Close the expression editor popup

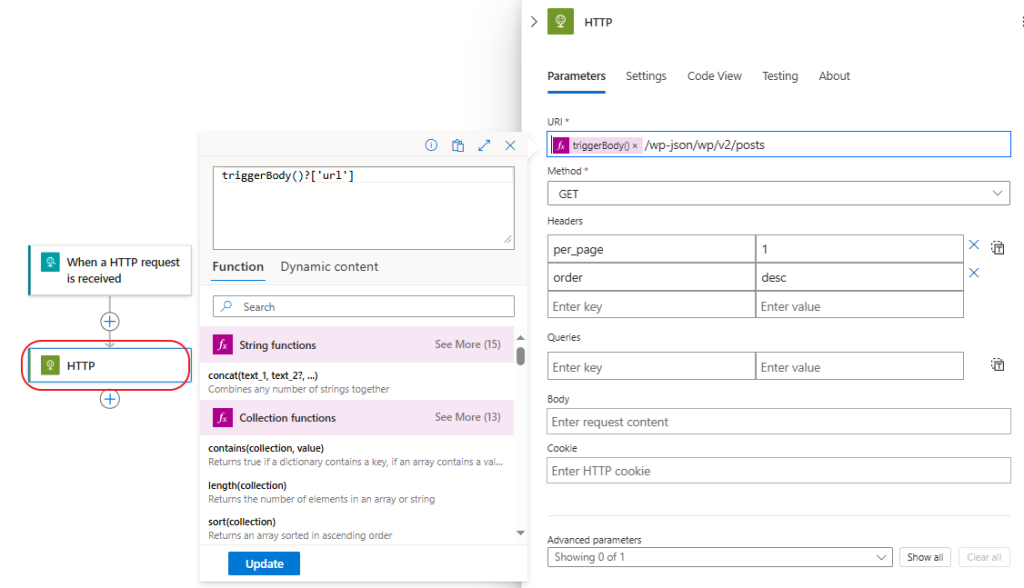(510, 145)
